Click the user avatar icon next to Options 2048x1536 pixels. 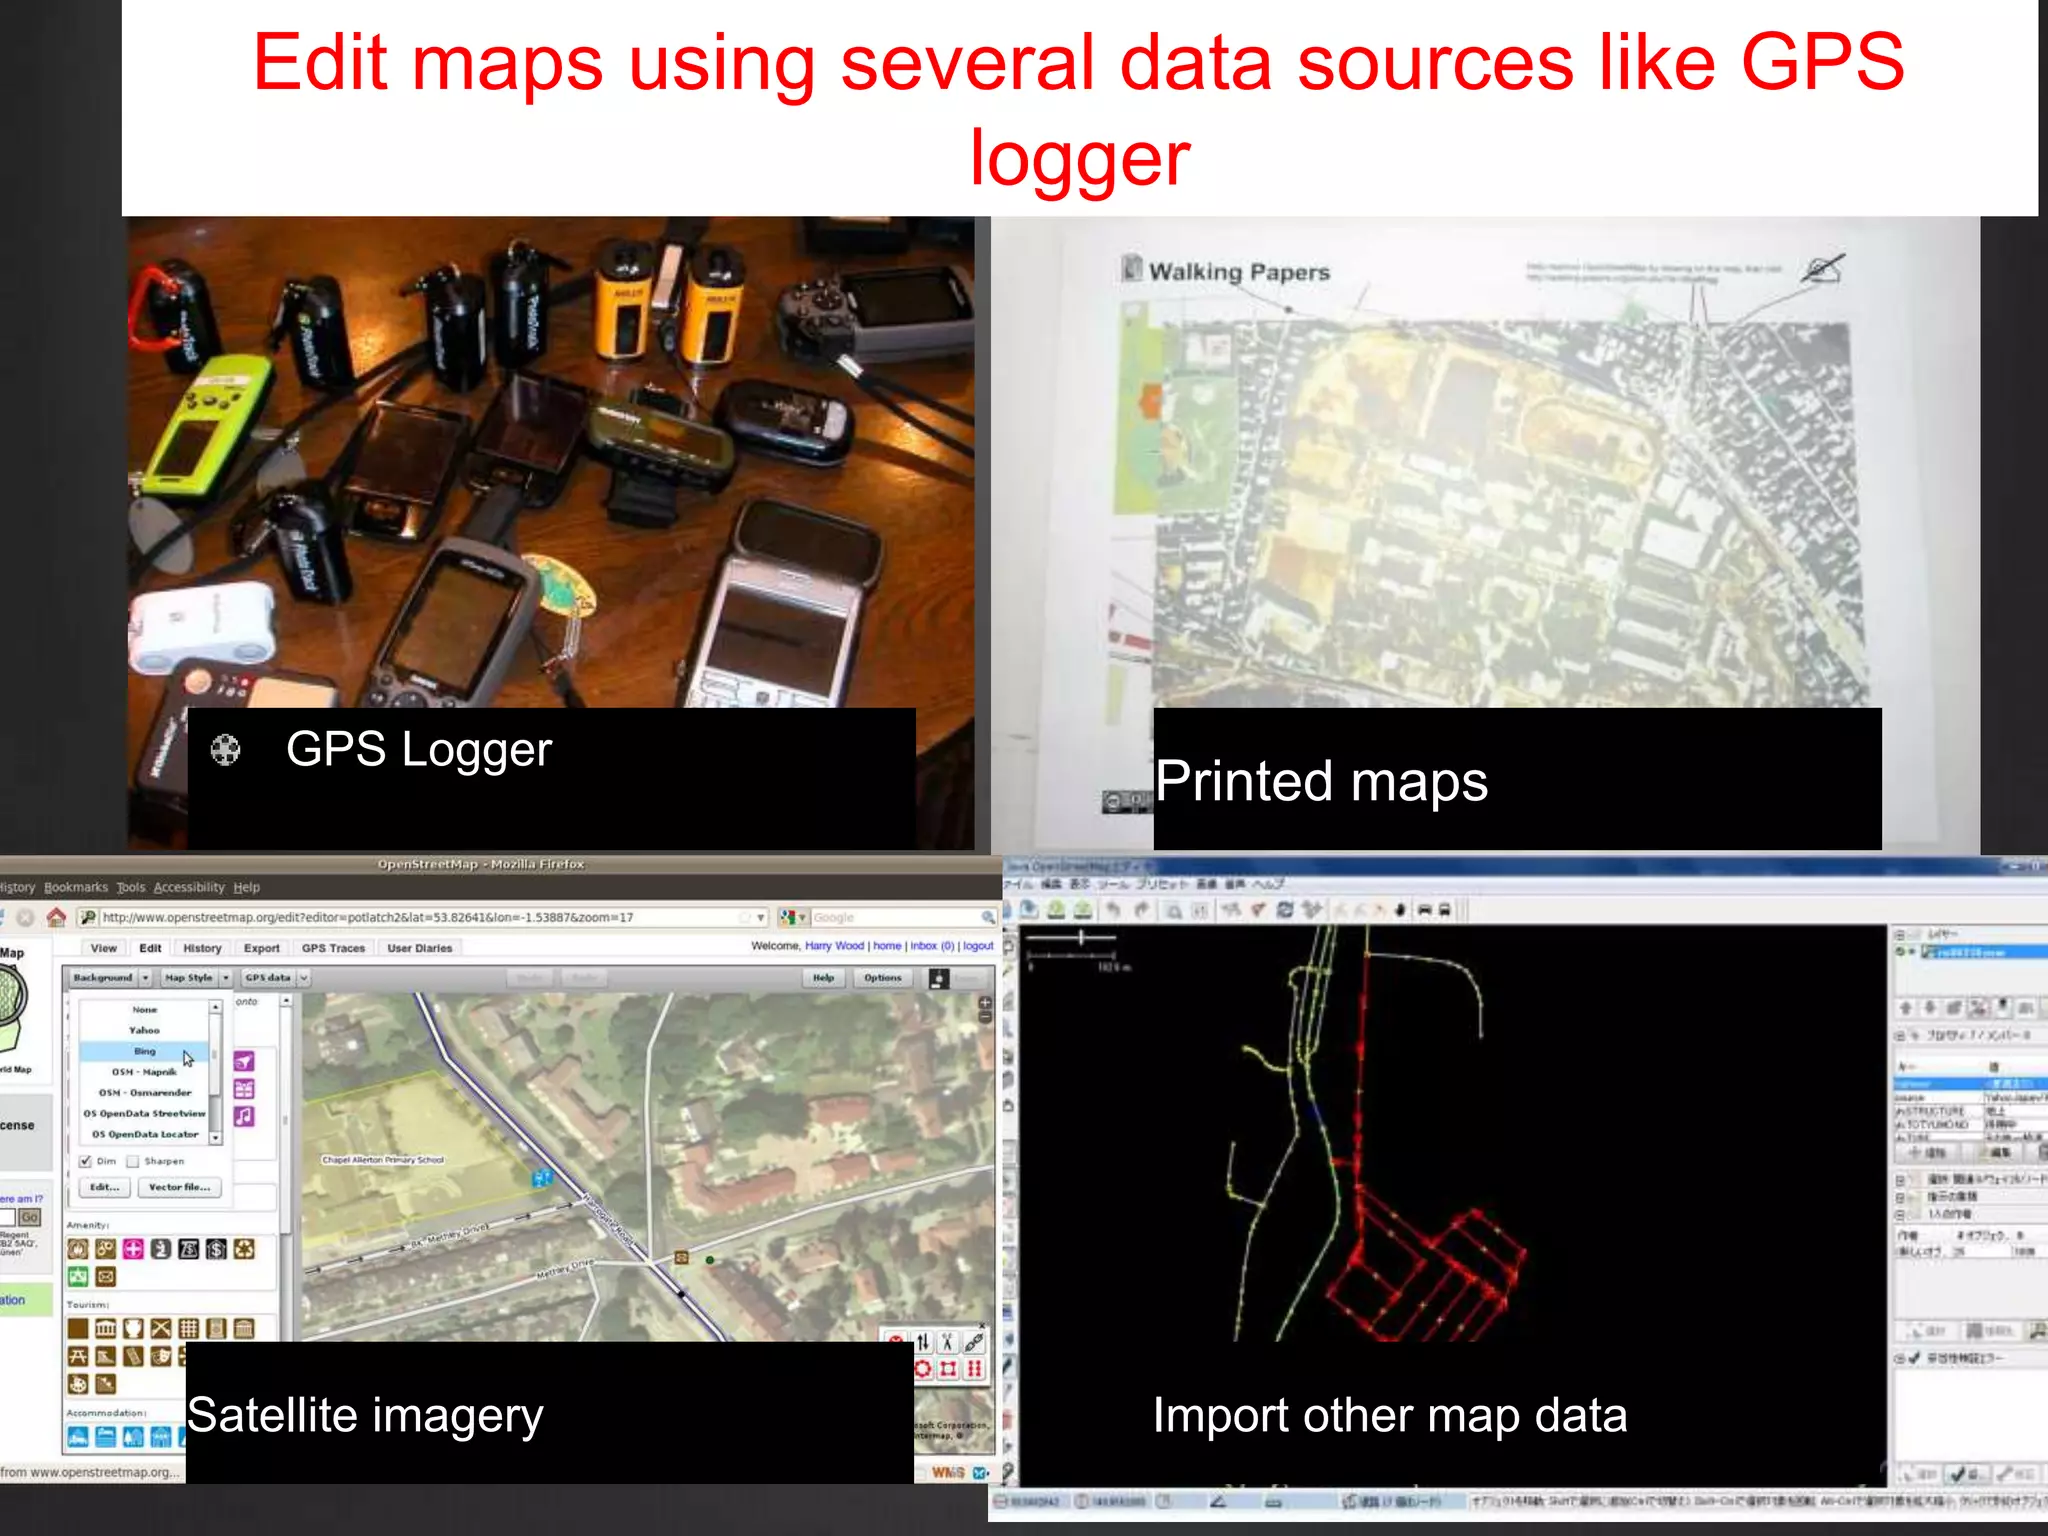point(938,978)
